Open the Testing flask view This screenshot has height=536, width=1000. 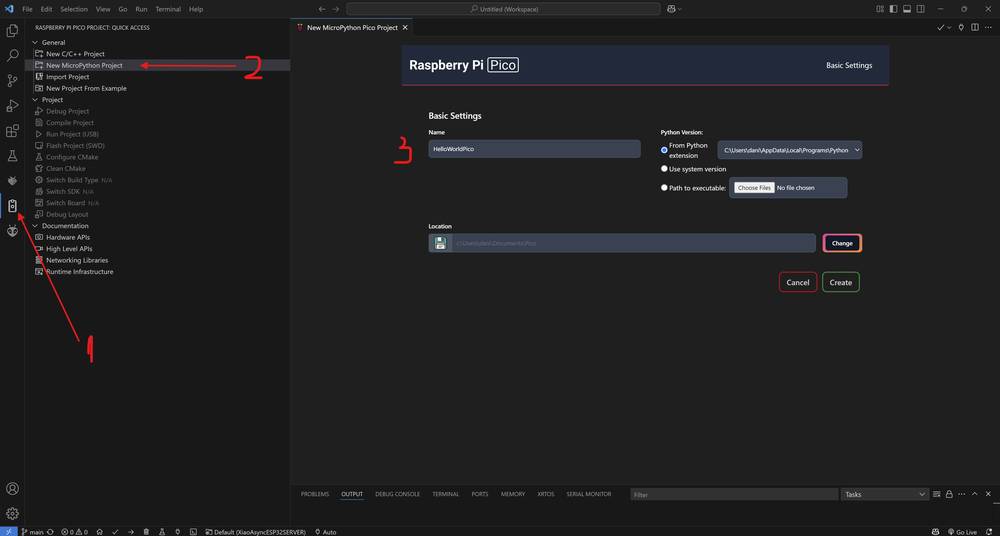click(x=12, y=156)
